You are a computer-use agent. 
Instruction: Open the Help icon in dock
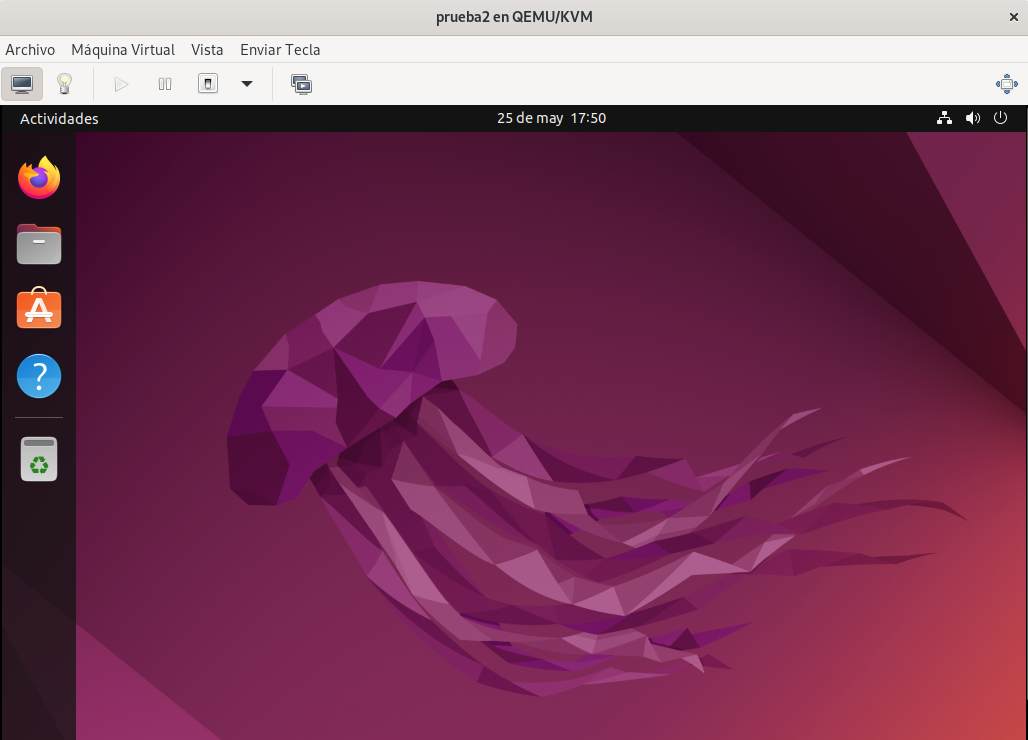click(39, 376)
